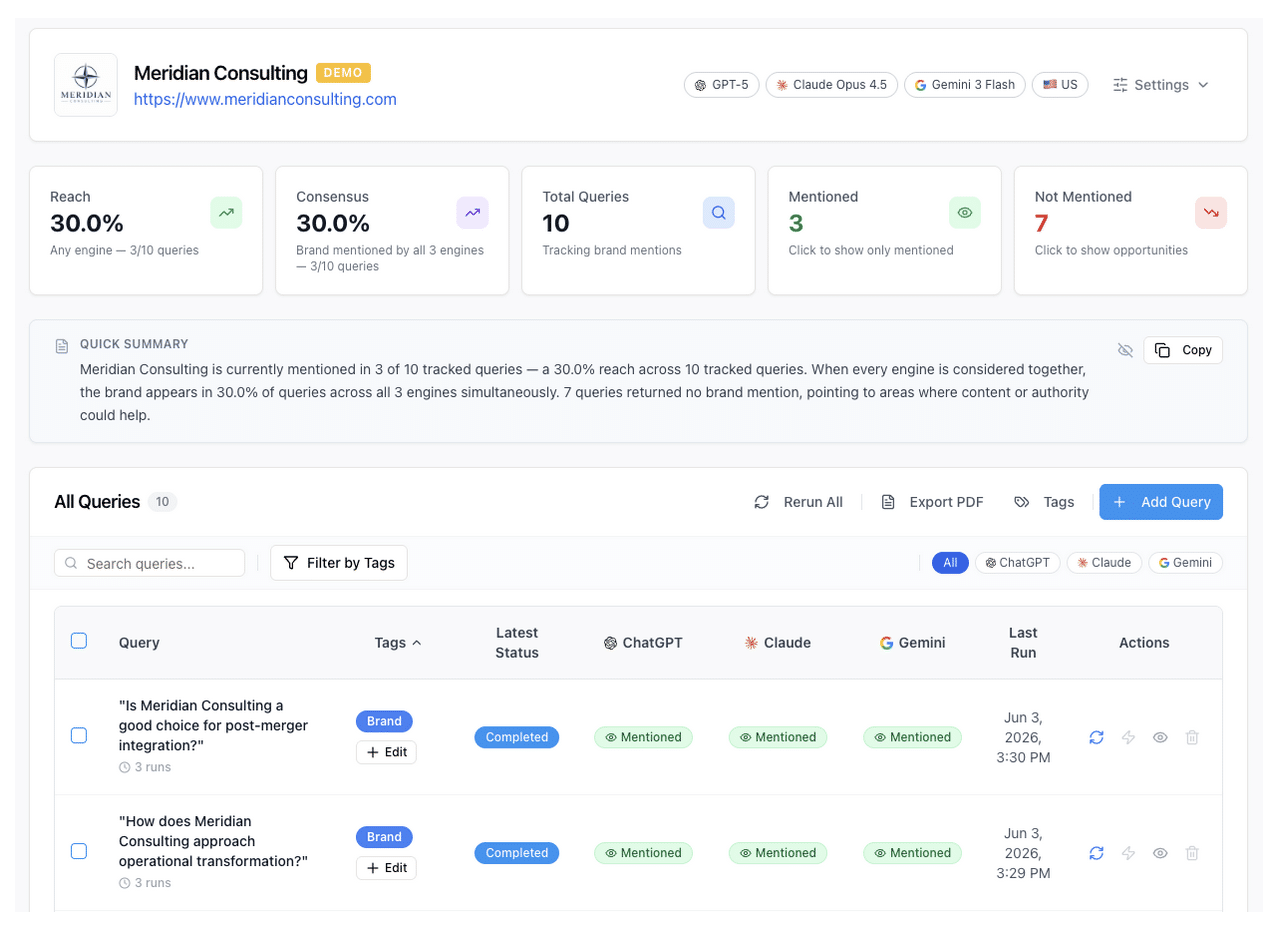View details of operational transformation query
This screenshot has width=1288, height=936.
point(1160,853)
